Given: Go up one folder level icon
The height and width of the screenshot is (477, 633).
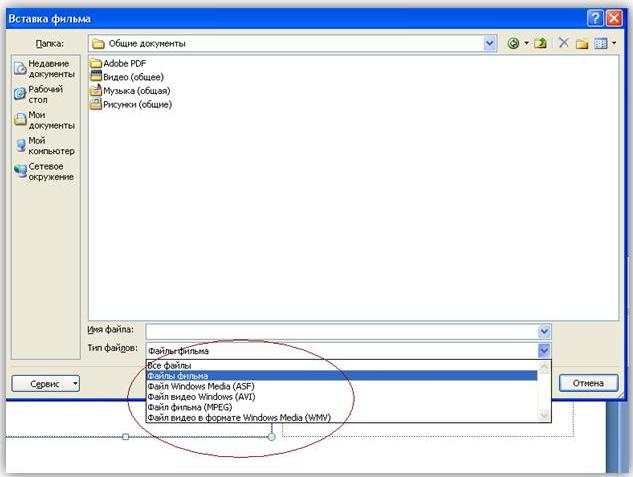Looking at the screenshot, I should [x=540, y=43].
